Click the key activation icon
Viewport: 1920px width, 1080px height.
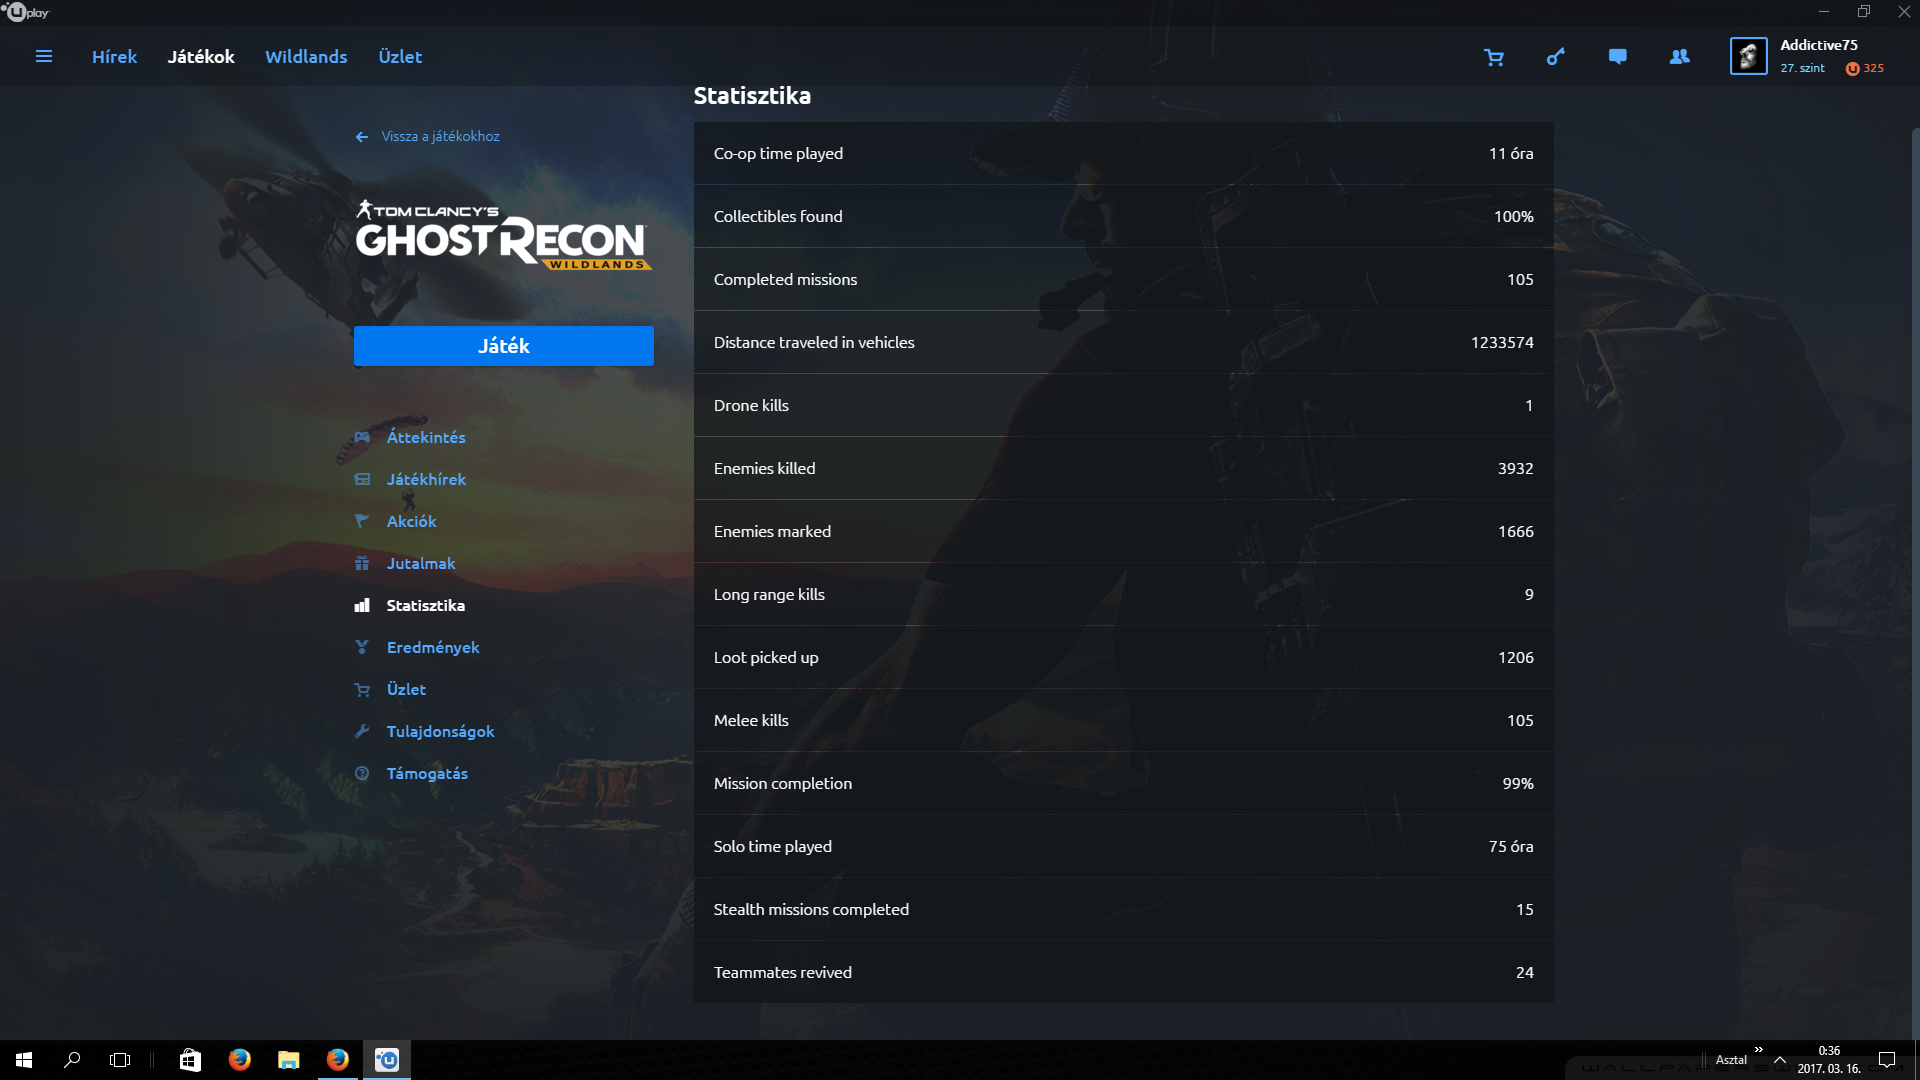1556,57
